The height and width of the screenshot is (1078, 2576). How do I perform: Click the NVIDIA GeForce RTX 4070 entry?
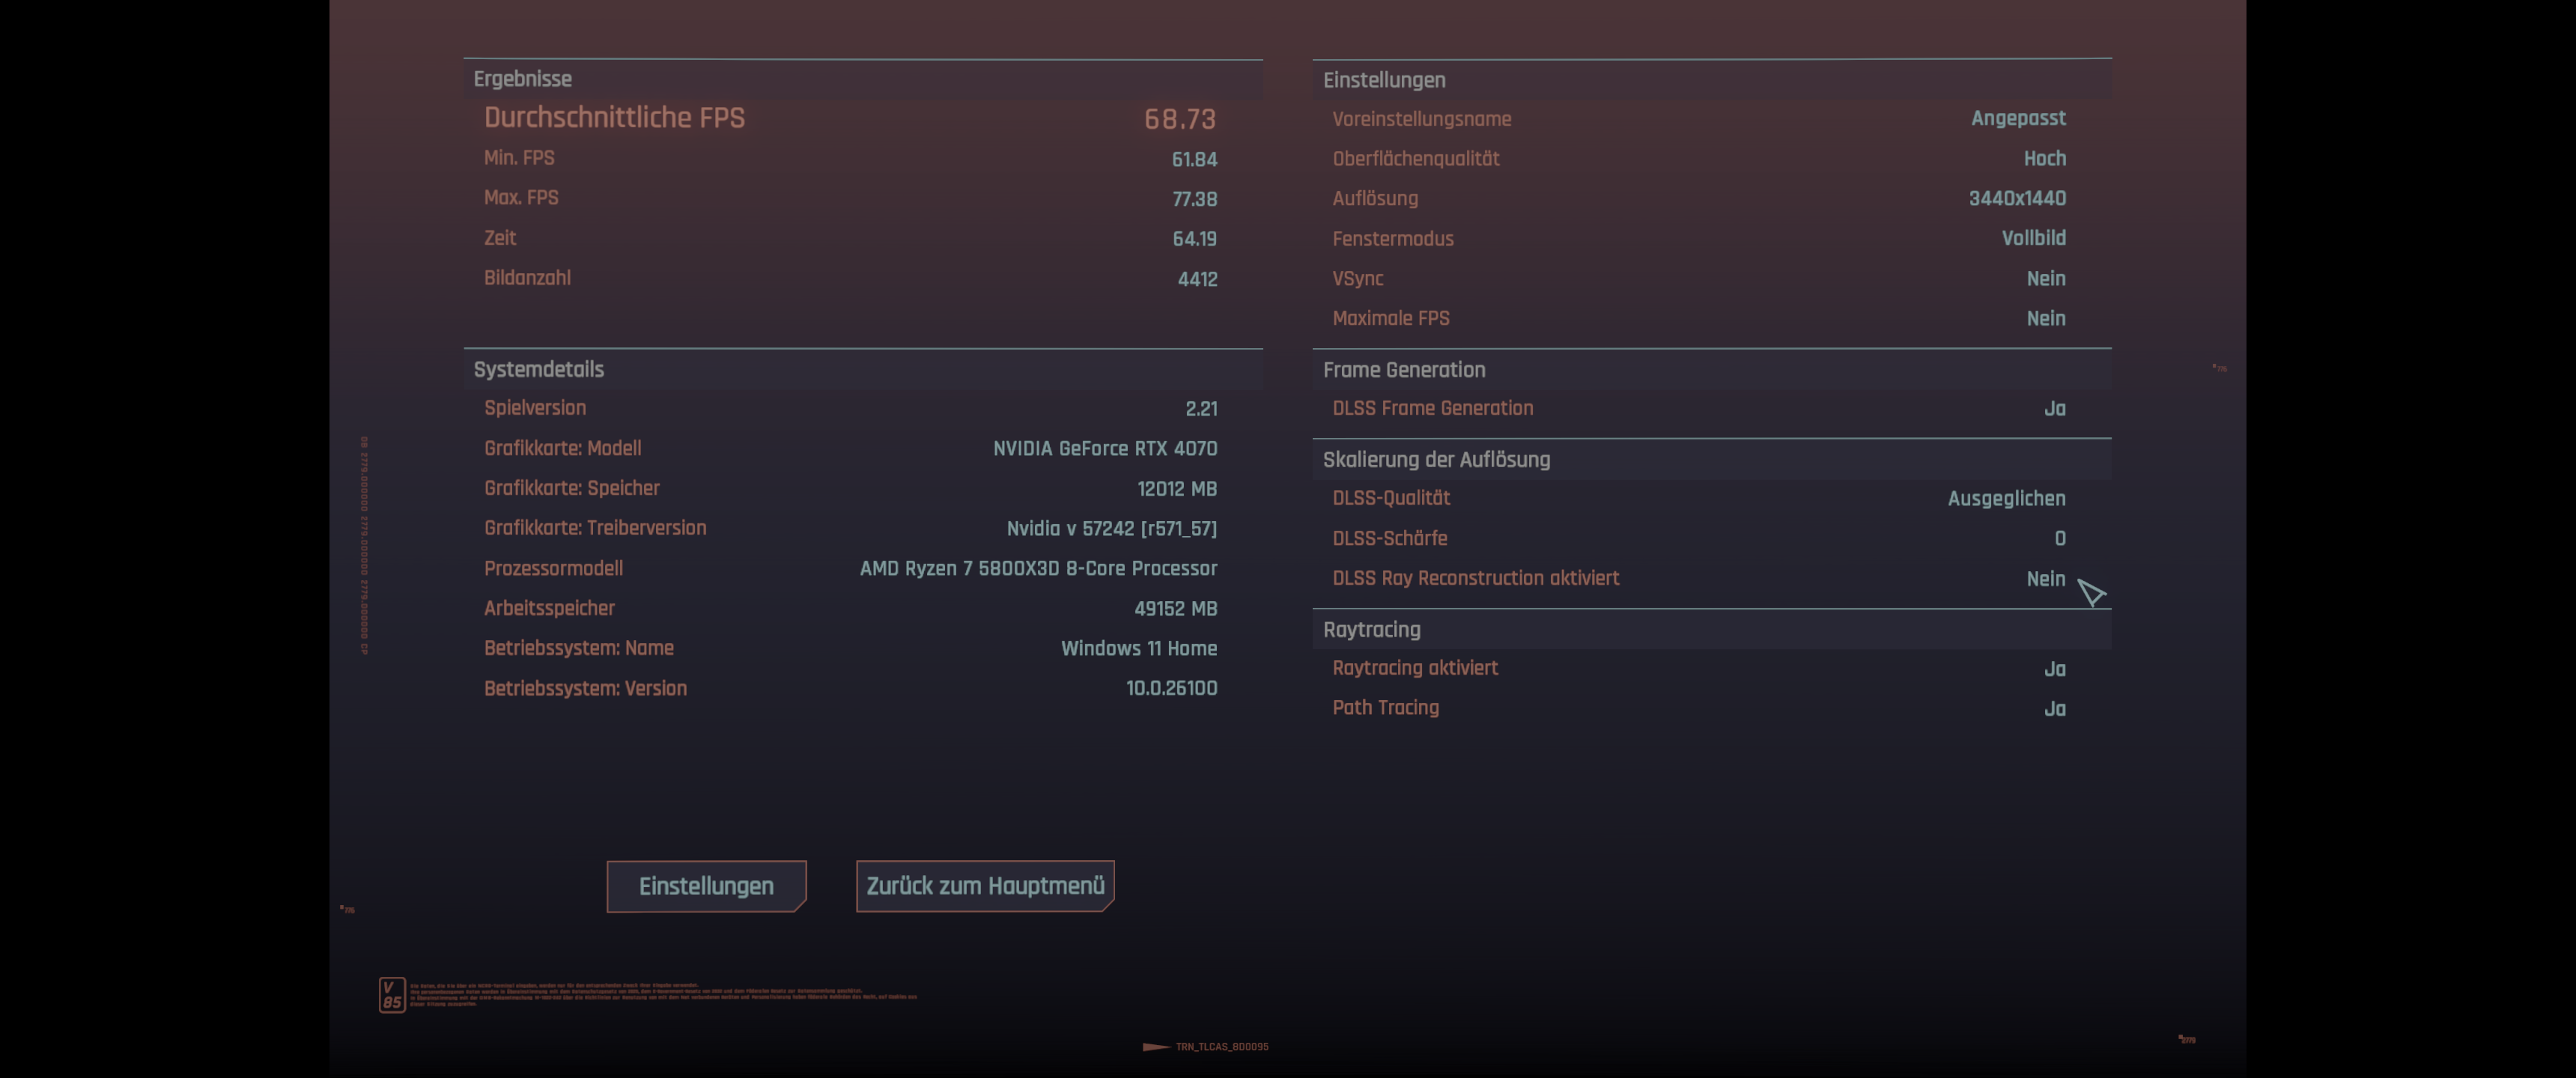click(1104, 449)
